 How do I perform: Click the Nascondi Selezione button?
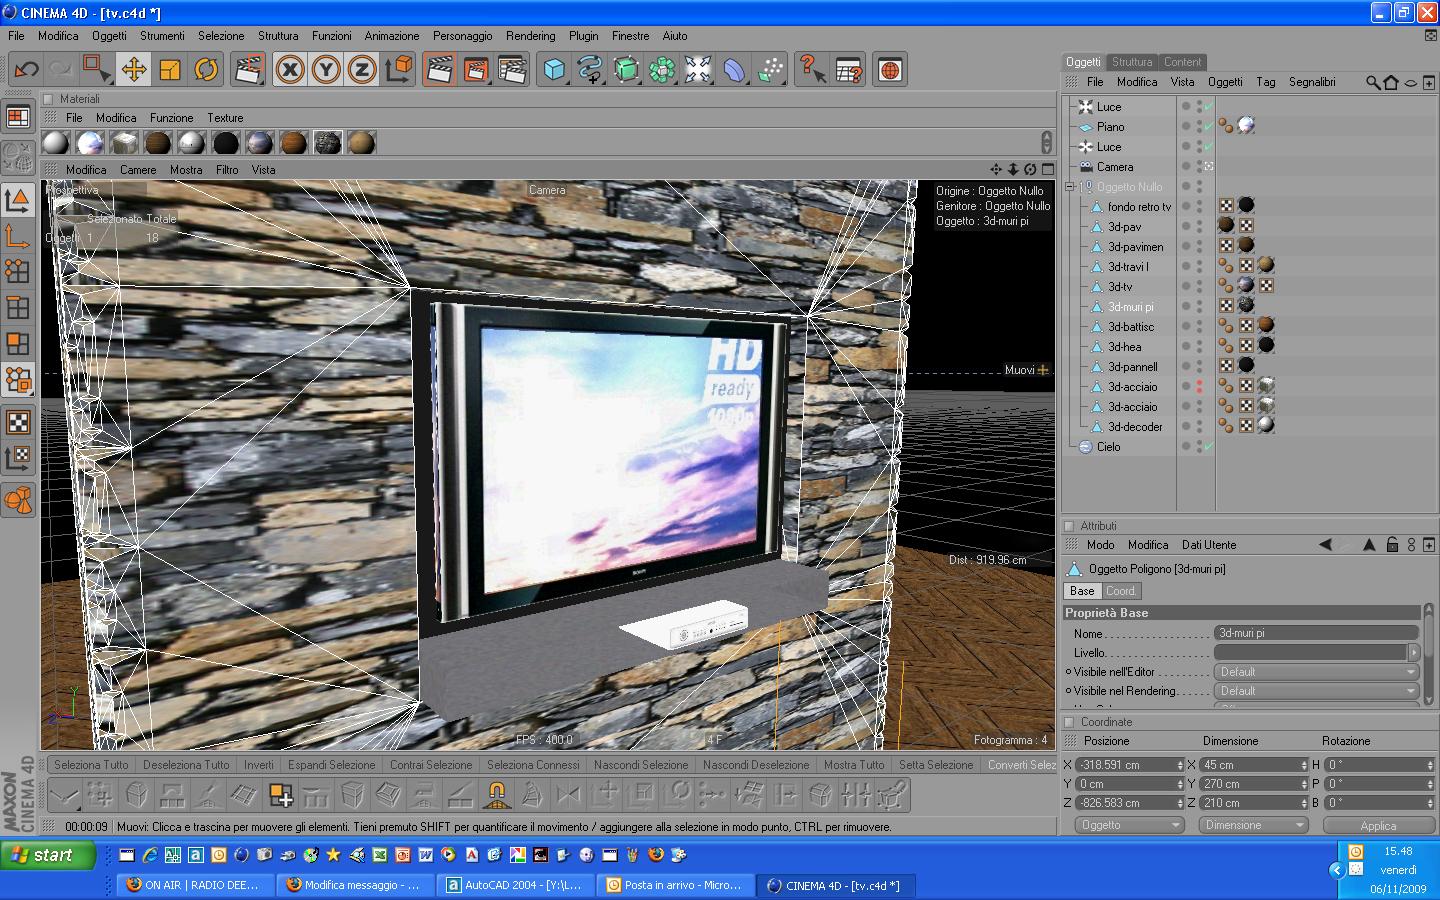(x=641, y=765)
